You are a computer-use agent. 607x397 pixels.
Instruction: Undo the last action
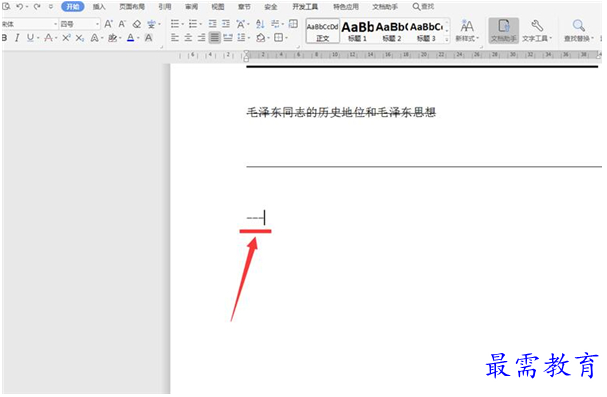click(x=19, y=7)
